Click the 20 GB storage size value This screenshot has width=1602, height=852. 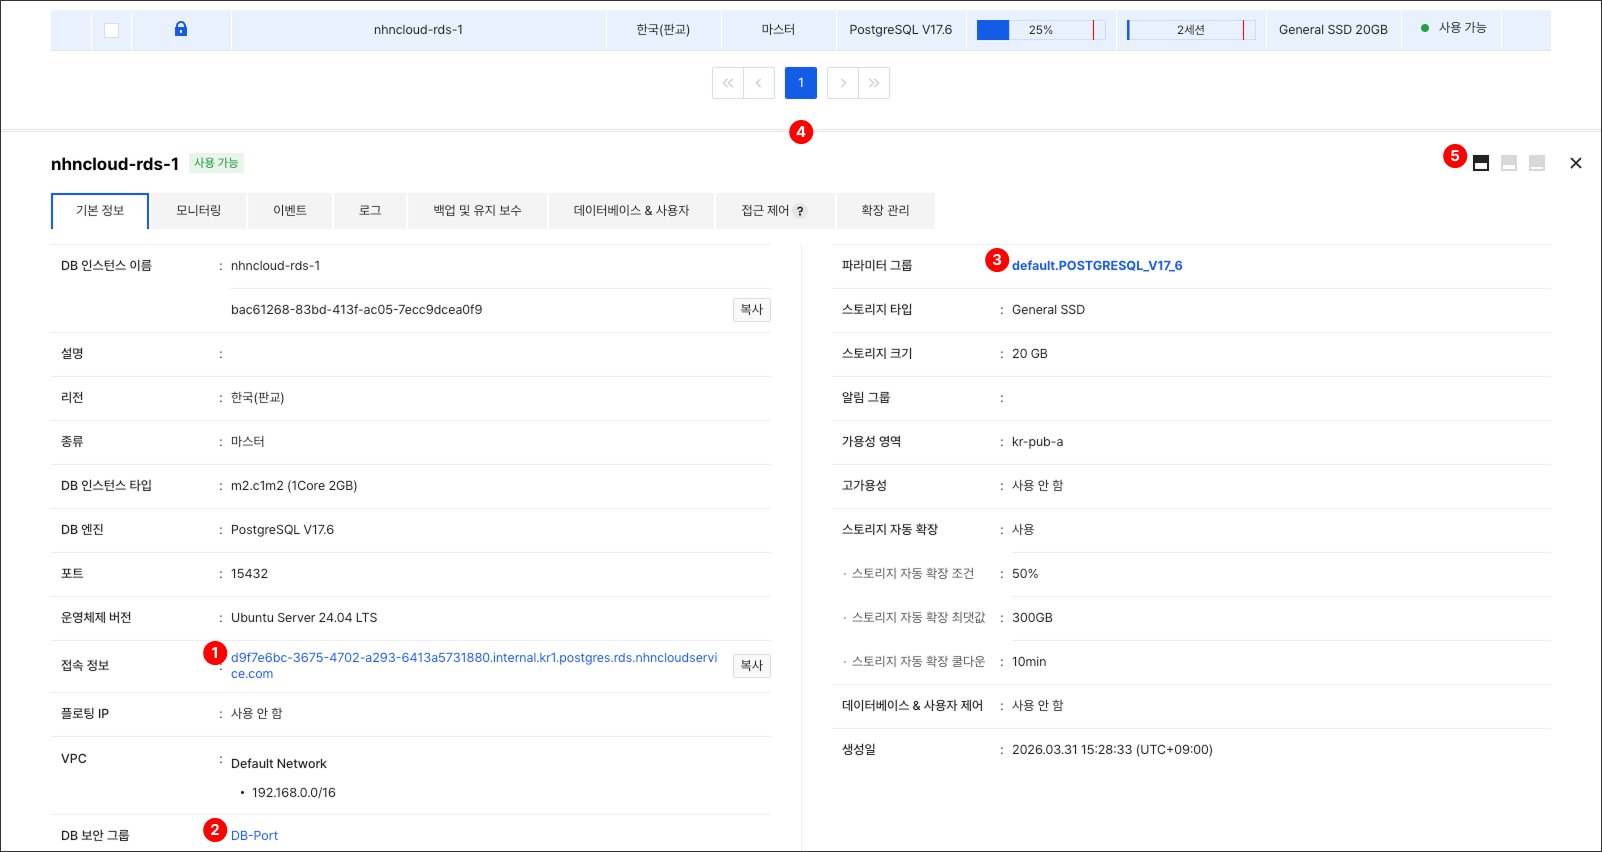tap(1030, 354)
